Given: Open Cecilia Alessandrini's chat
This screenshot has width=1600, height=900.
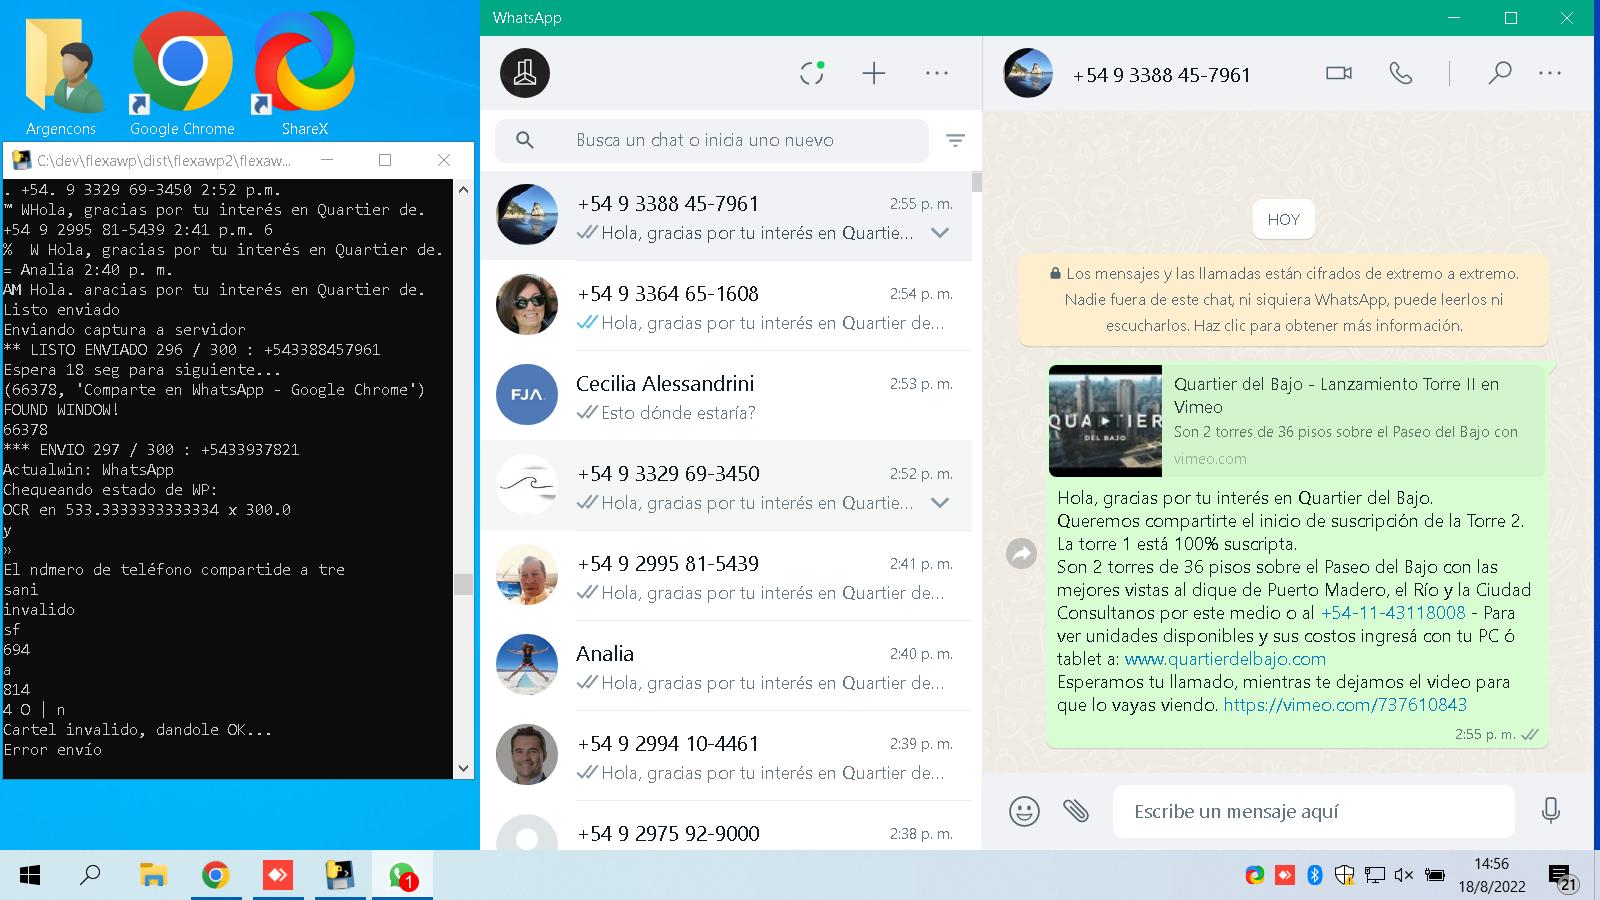Looking at the screenshot, I should click(x=727, y=396).
